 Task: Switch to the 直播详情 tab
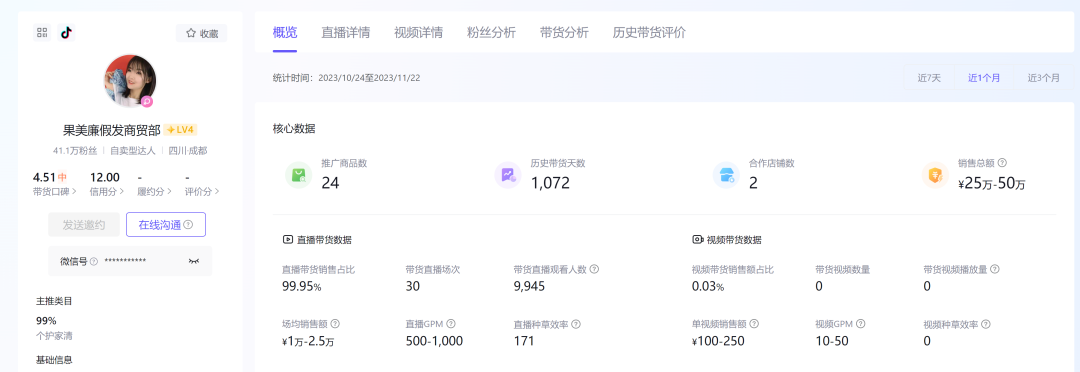[x=345, y=32]
